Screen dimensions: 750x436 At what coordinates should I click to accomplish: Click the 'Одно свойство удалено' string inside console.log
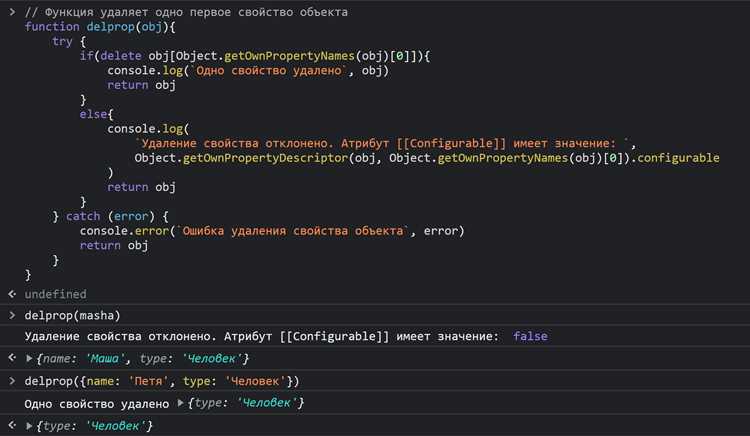pos(269,71)
